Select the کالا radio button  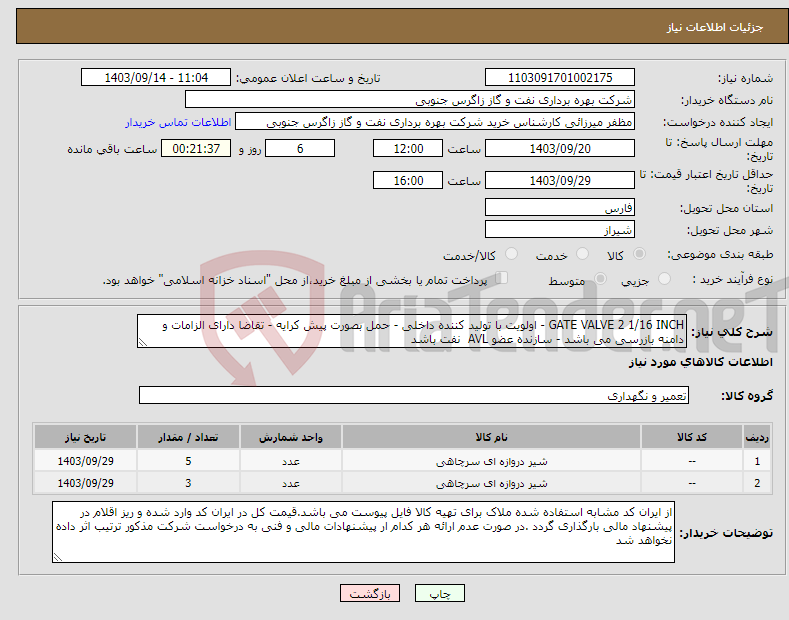[x=639, y=254]
